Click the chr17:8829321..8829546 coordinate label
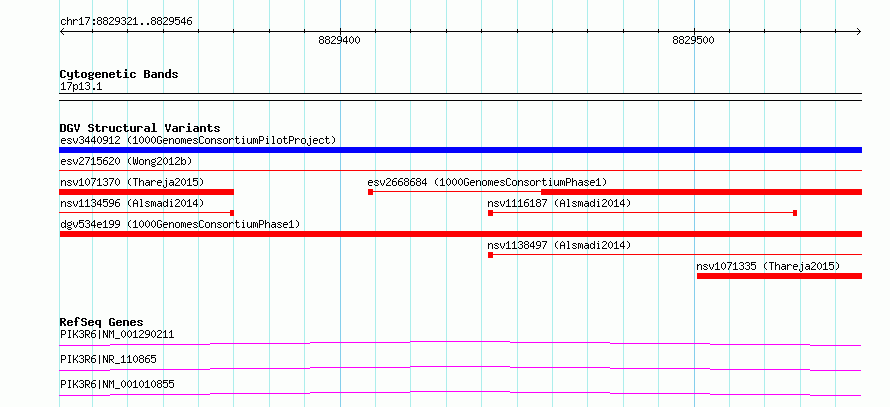Viewport: 890px width, 407px height. (x=126, y=22)
